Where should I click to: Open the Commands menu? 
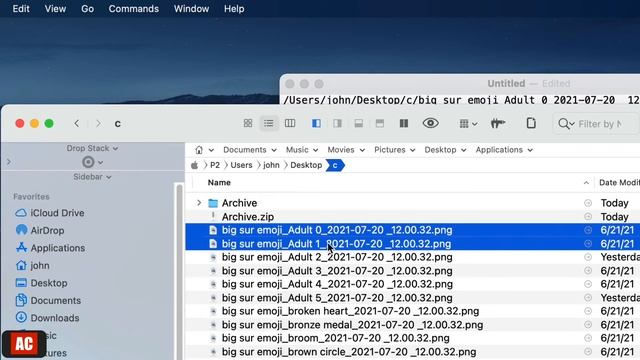(x=133, y=9)
